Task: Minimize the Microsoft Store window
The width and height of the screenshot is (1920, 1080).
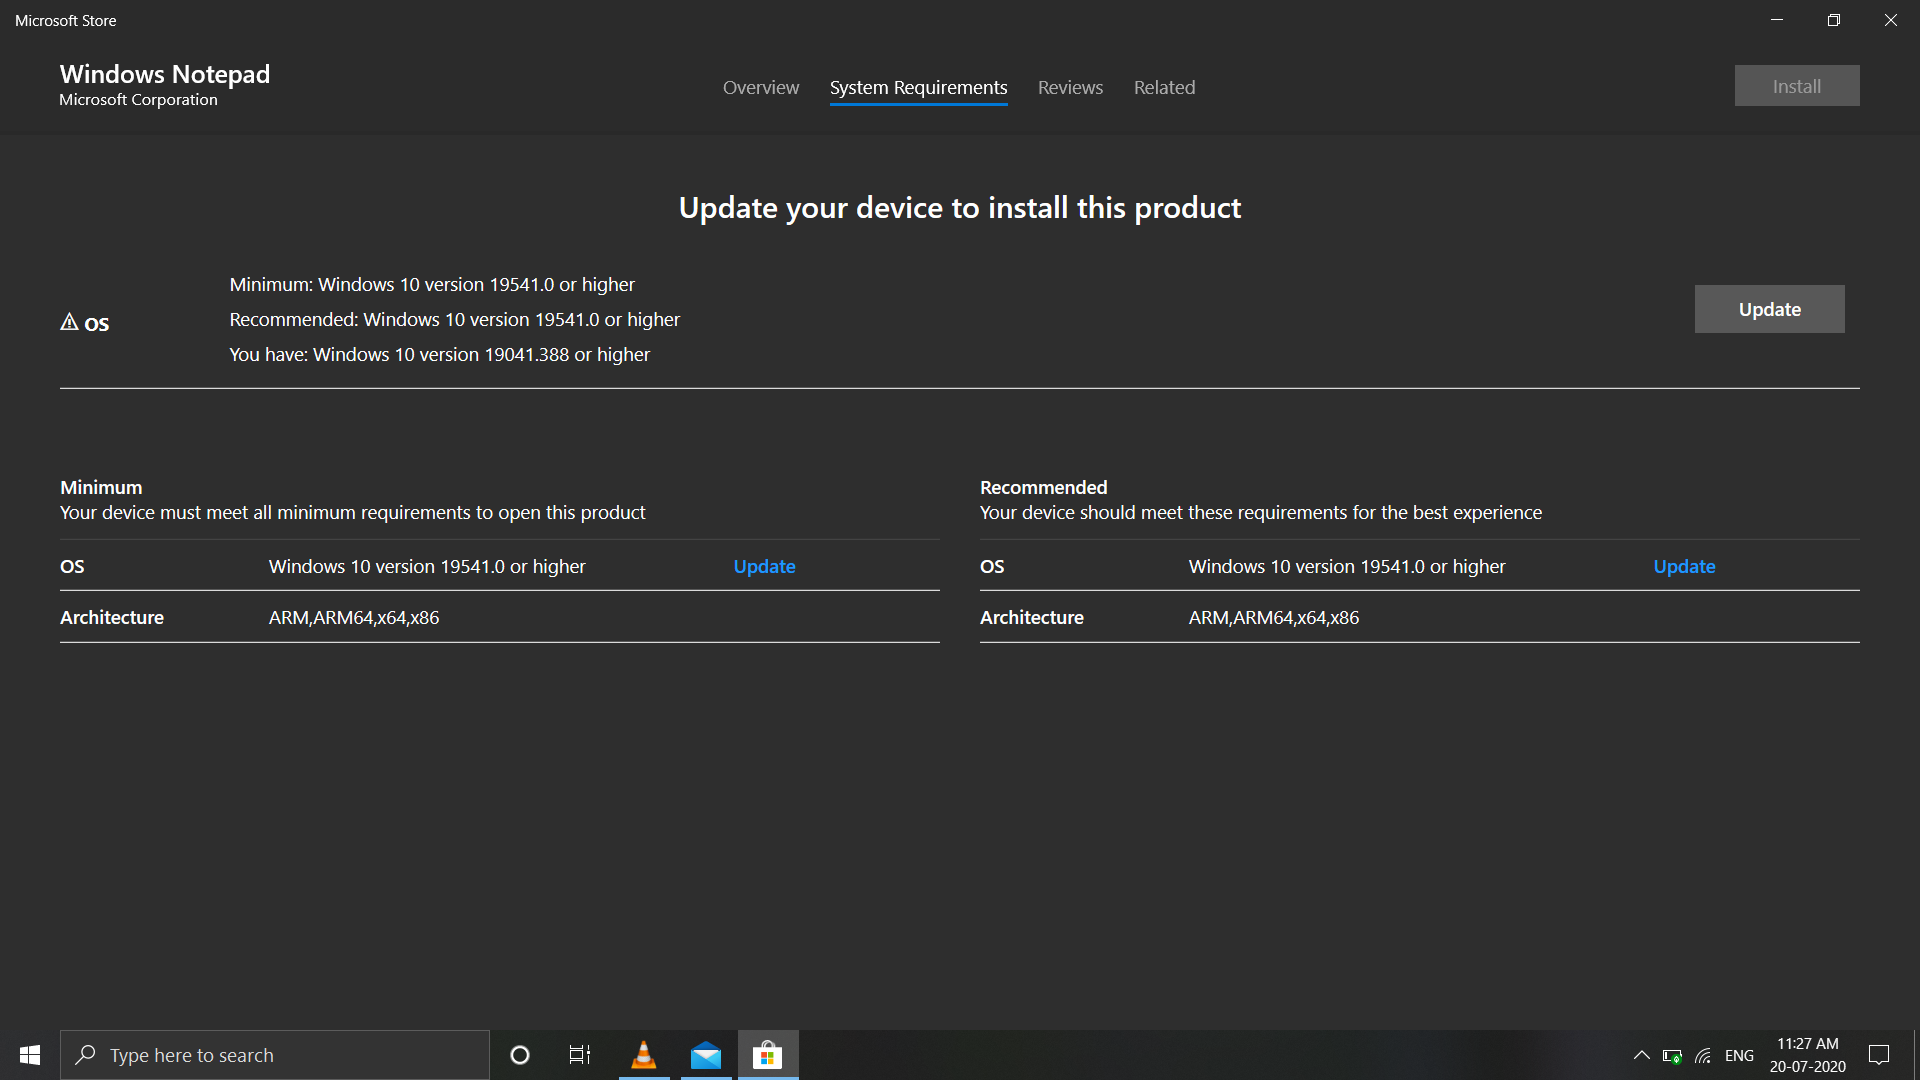Action: pyautogui.click(x=1777, y=20)
